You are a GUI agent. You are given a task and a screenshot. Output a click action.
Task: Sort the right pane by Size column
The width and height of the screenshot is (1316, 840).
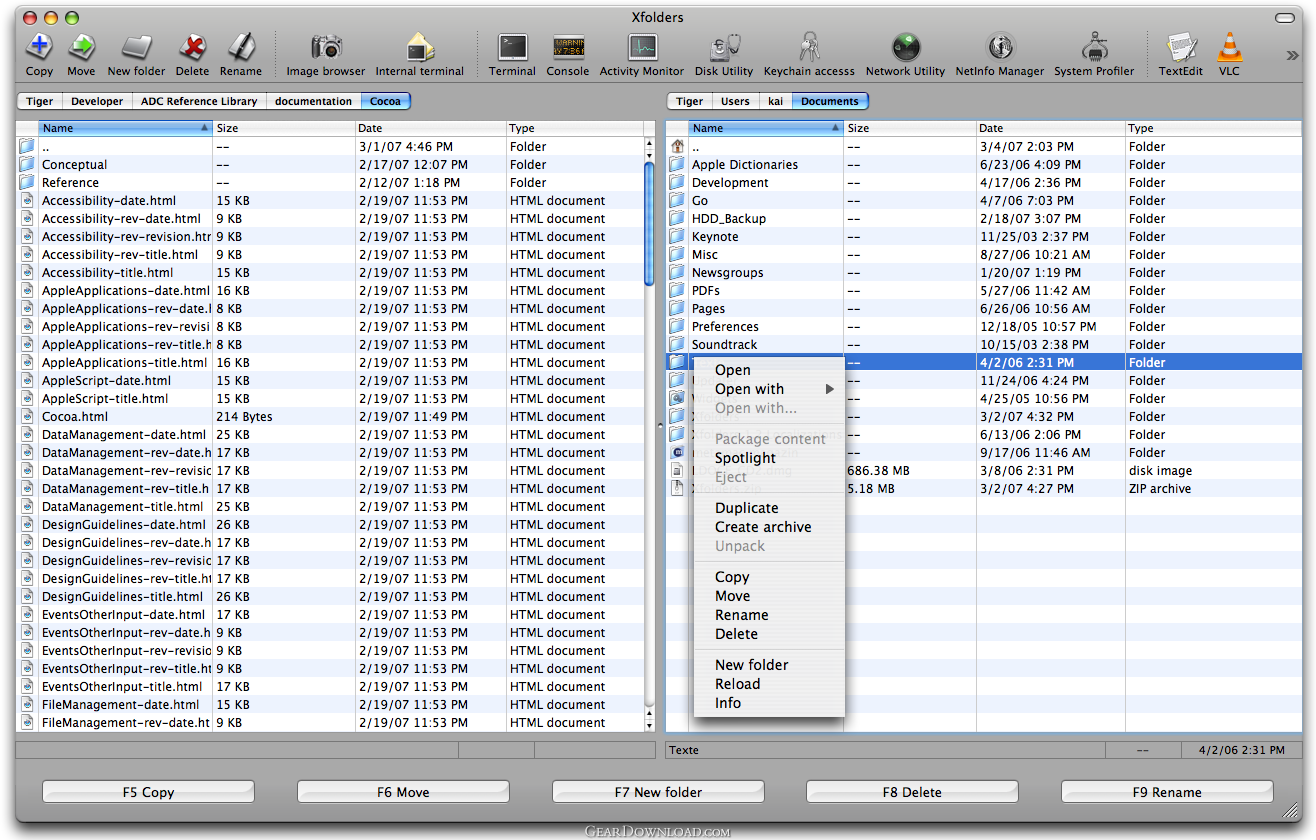coord(910,128)
